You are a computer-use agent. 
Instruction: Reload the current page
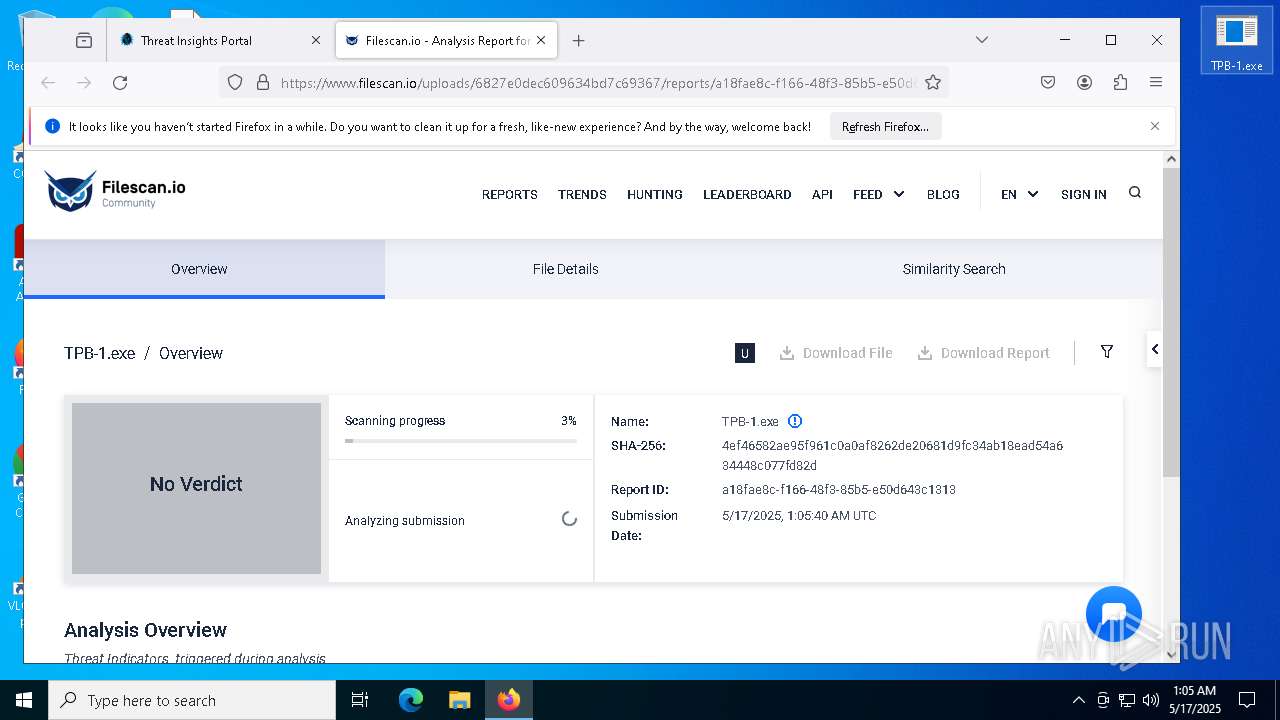(120, 83)
